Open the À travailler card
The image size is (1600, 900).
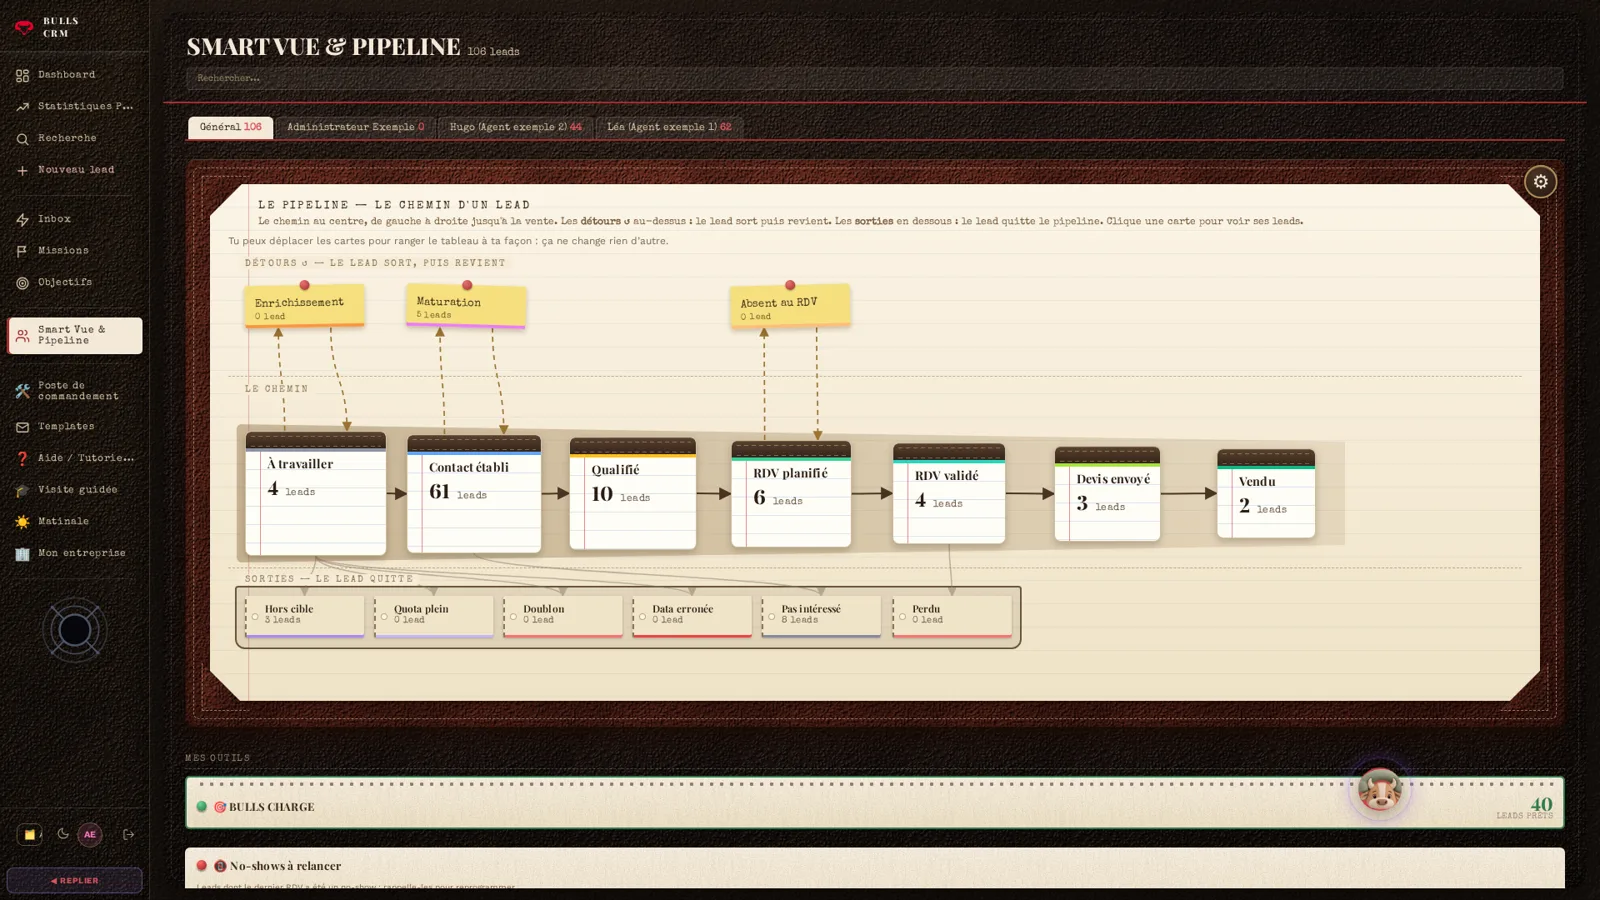click(316, 494)
